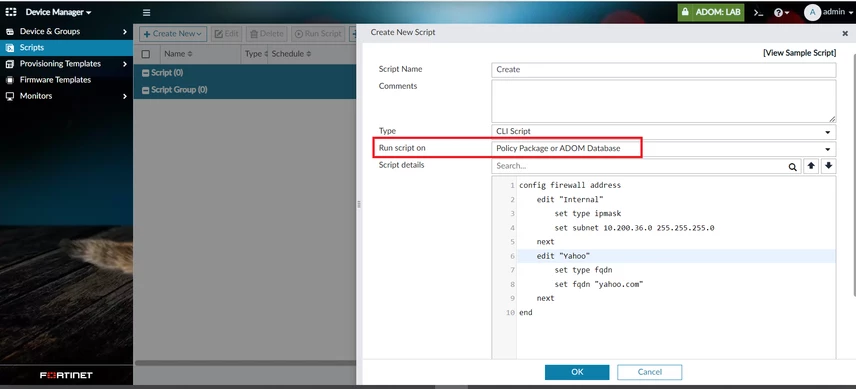This screenshot has width=856, height=389.
Task: Click the 'end' line in script
Action: (x=526, y=313)
